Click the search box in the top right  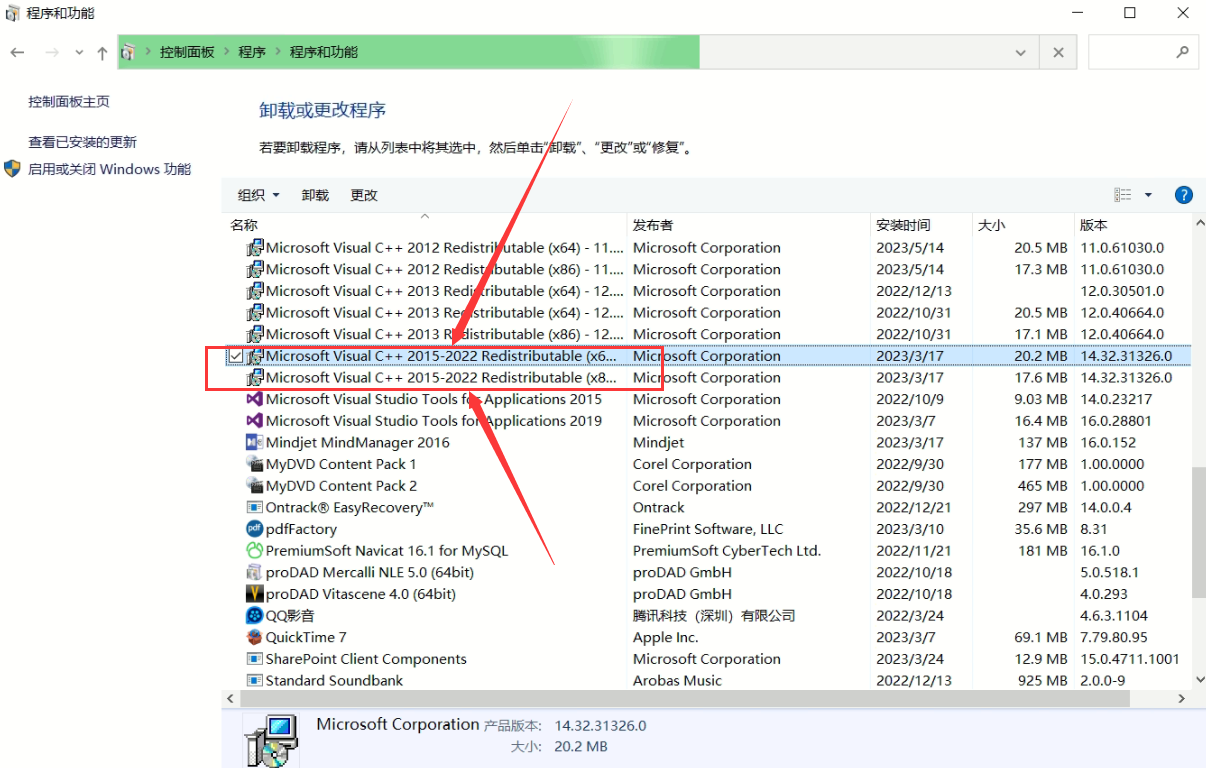tap(1135, 53)
